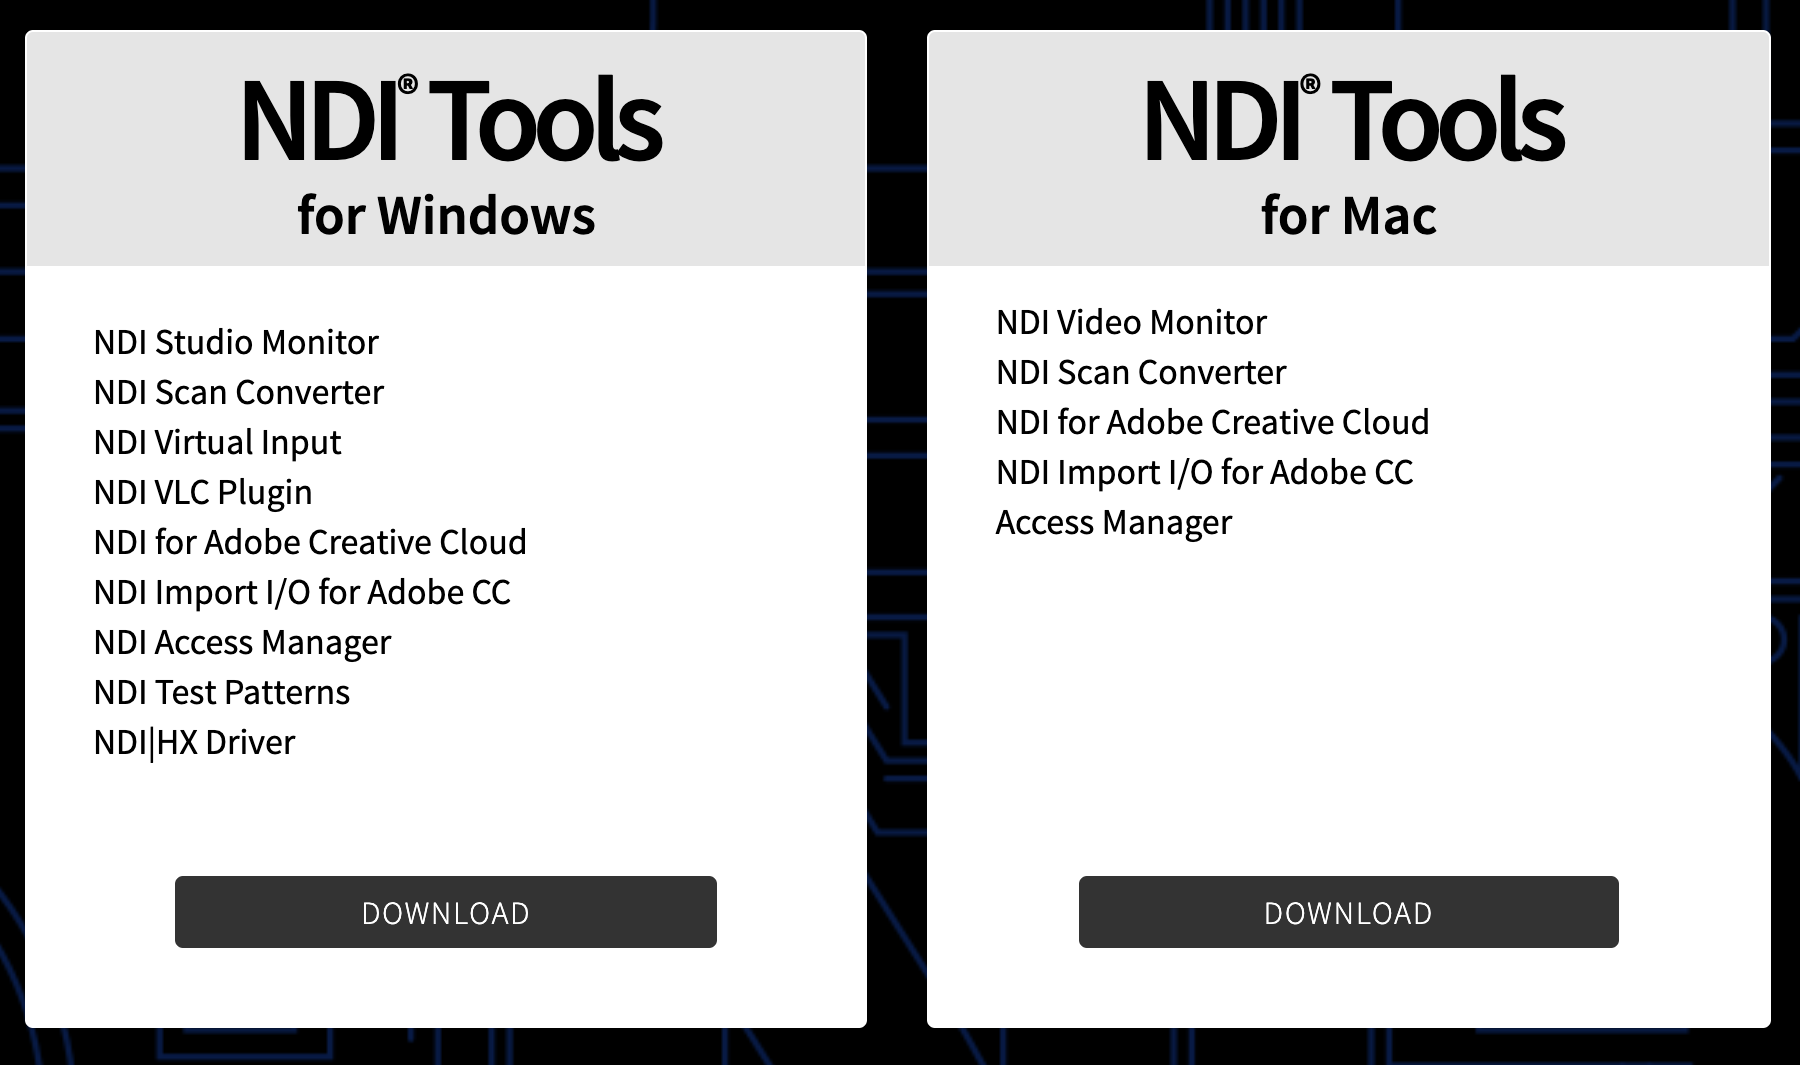Select NDI Studio Monitor in the Windows list
The image size is (1800, 1065).
tap(236, 342)
